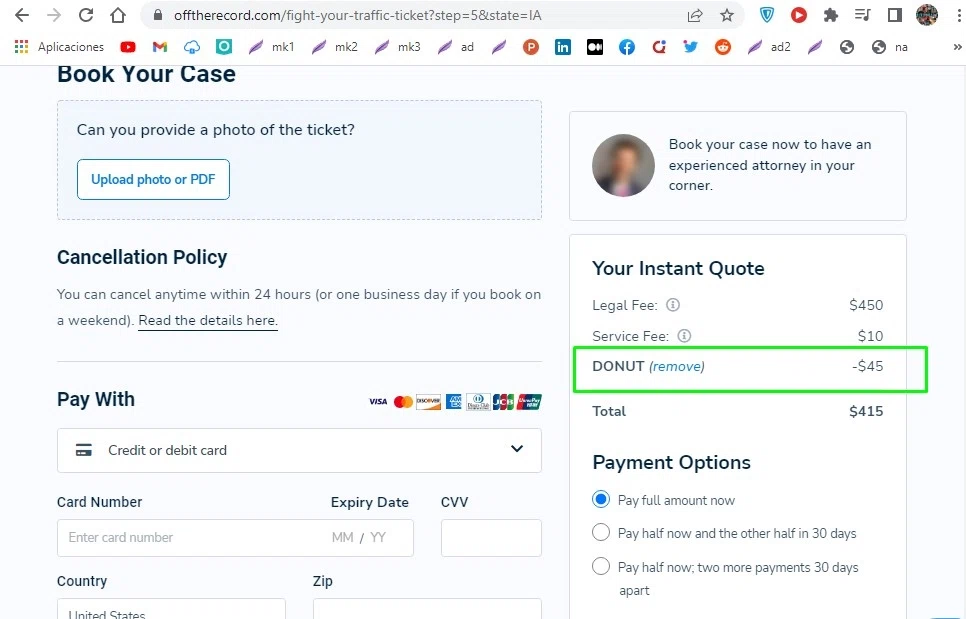The width and height of the screenshot is (966, 619).
Task: Open the Country selector field
Action: coord(171,609)
